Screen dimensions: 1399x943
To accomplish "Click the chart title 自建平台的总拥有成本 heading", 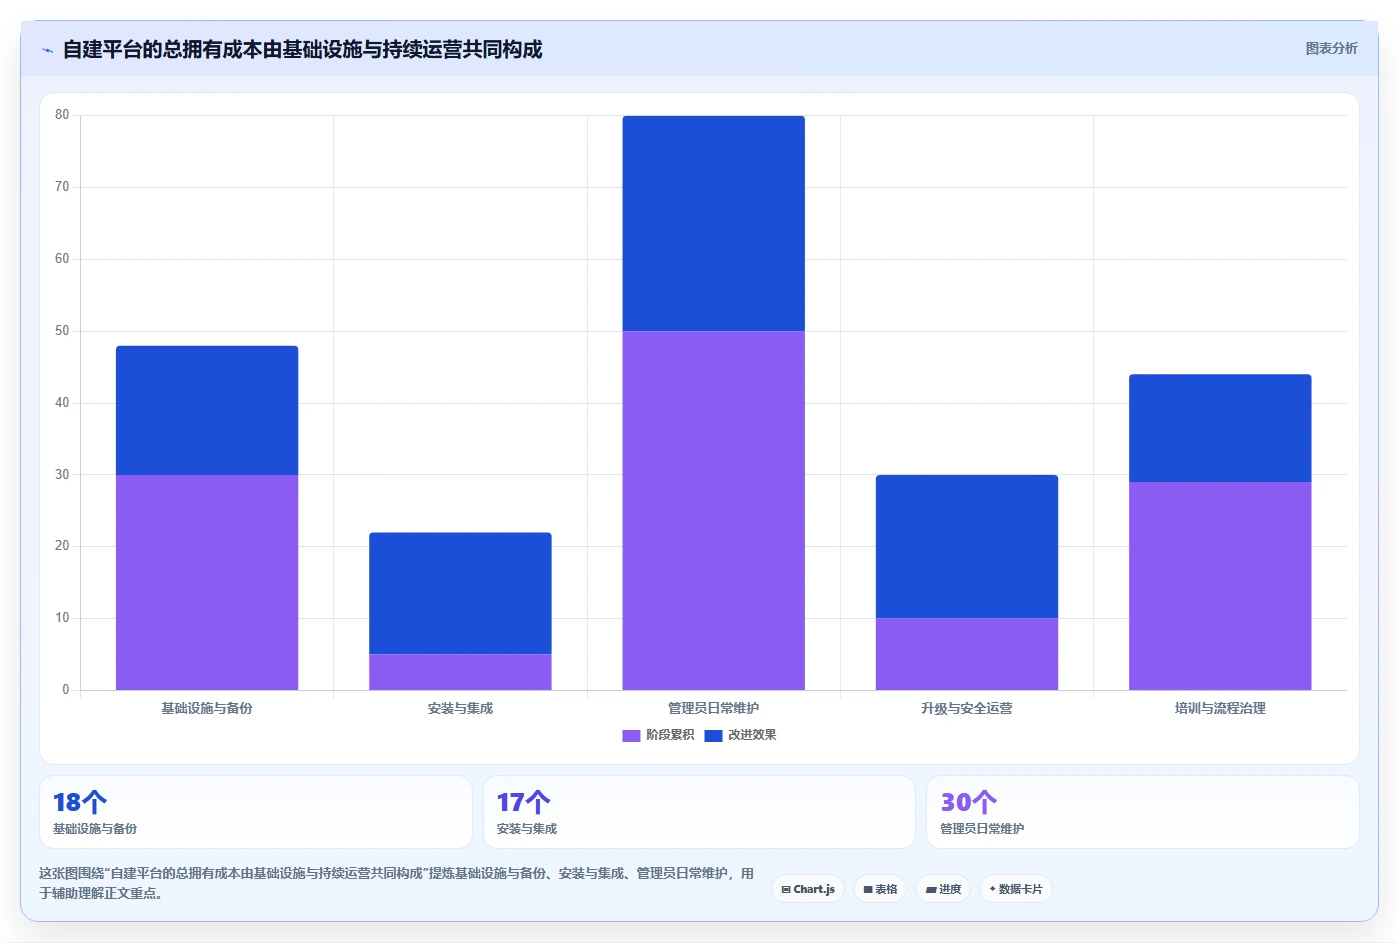I will [x=302, y=49].
